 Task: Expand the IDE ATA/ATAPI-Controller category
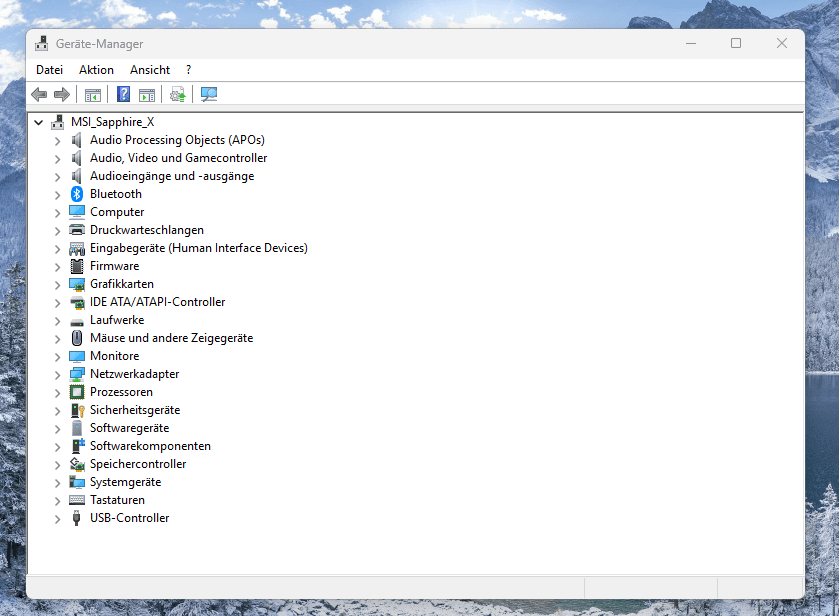(57, 303)
